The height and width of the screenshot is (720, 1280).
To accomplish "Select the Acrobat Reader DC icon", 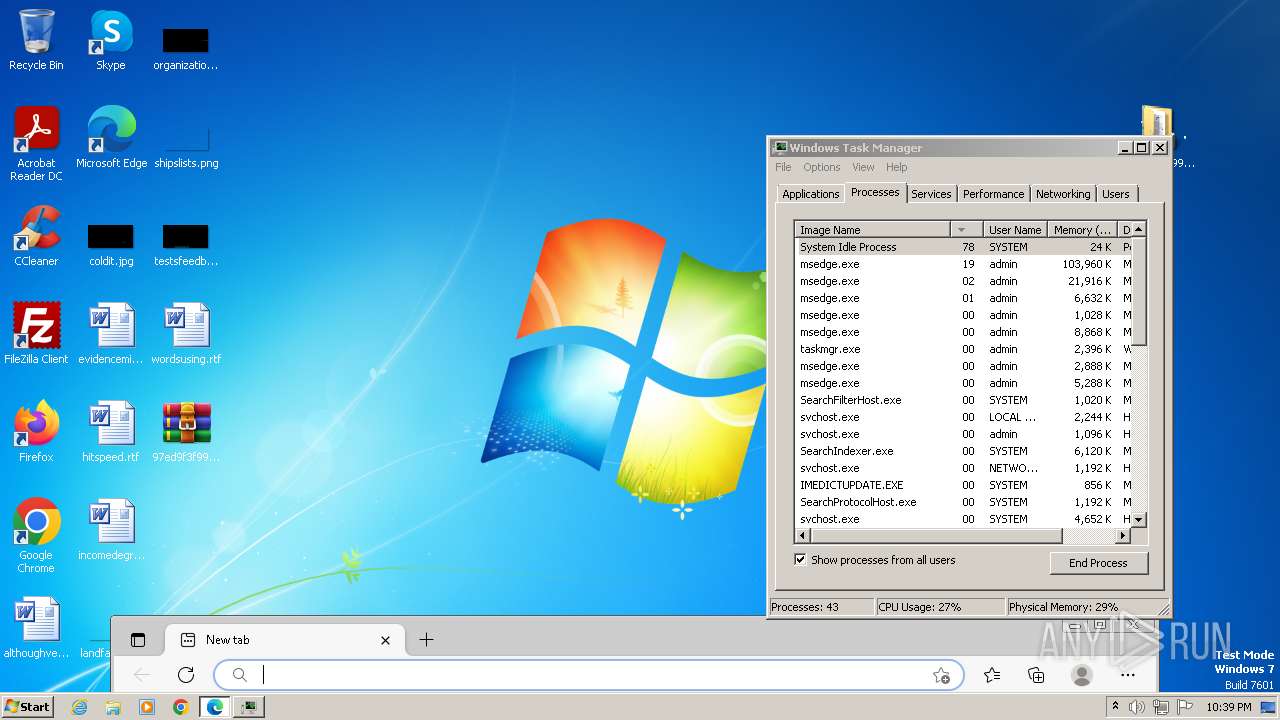I will [x=36, y=144].
